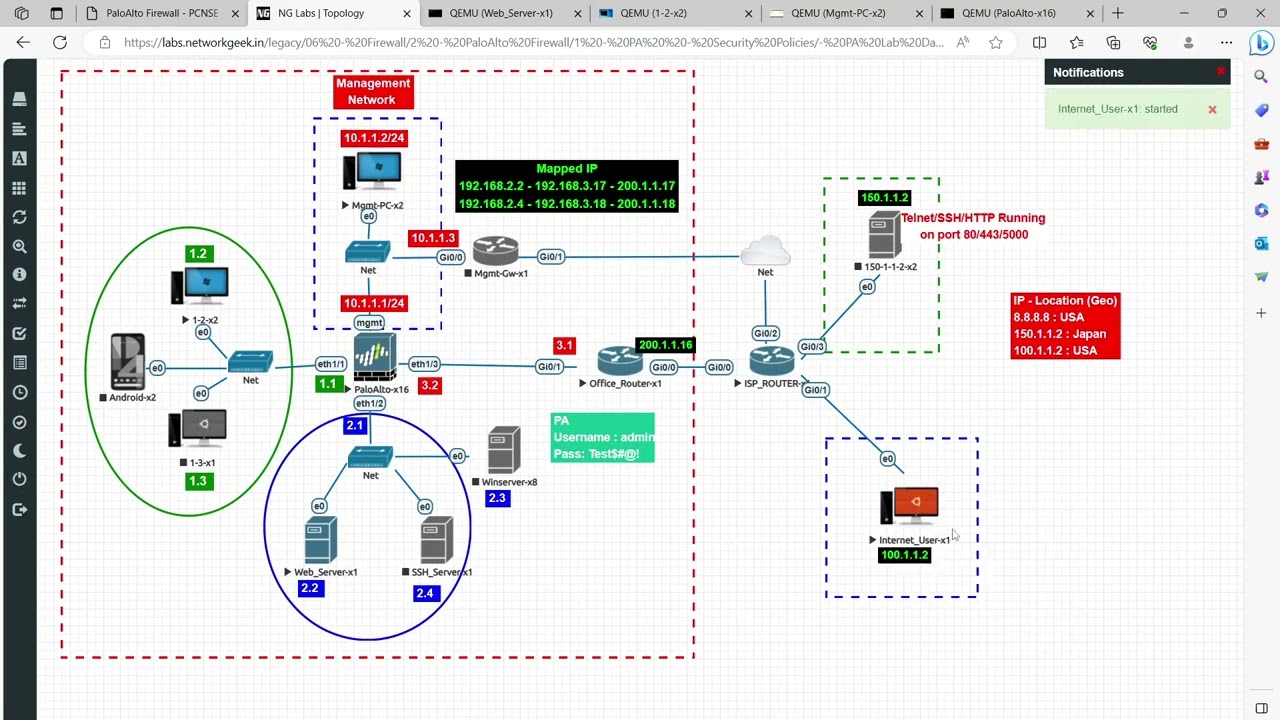This screenshot has width=1280, height=720.
Task: Click the IP - Location (Geo) label
Action: point(1065,326)
